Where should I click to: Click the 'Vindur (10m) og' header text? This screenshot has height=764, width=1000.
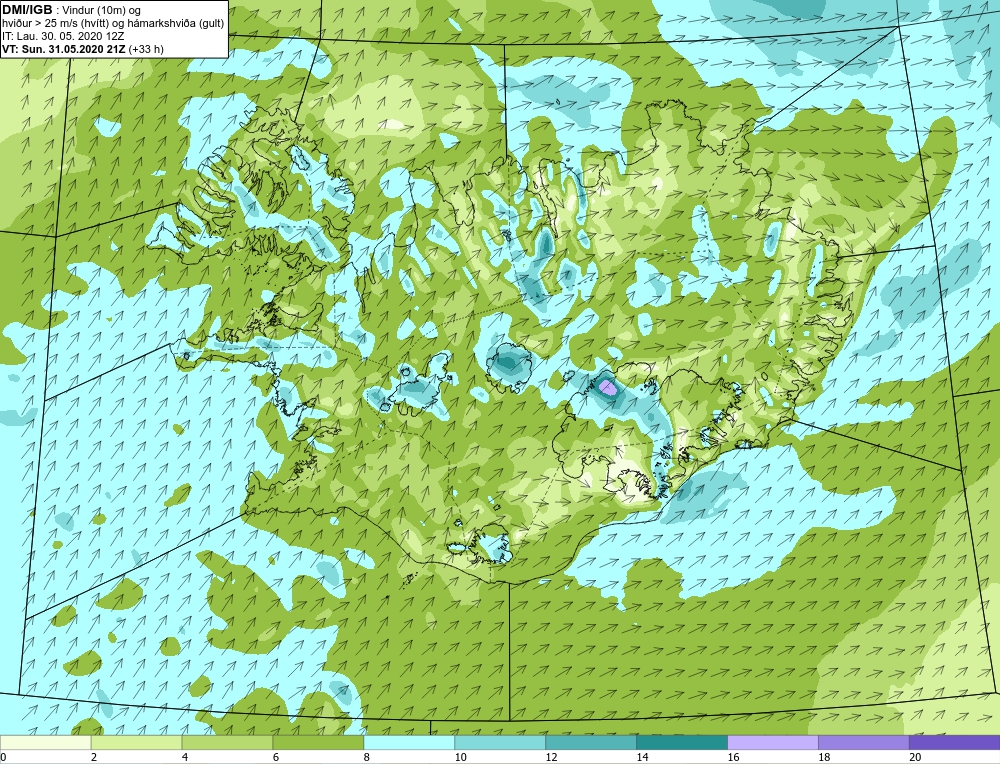point(103,10)
